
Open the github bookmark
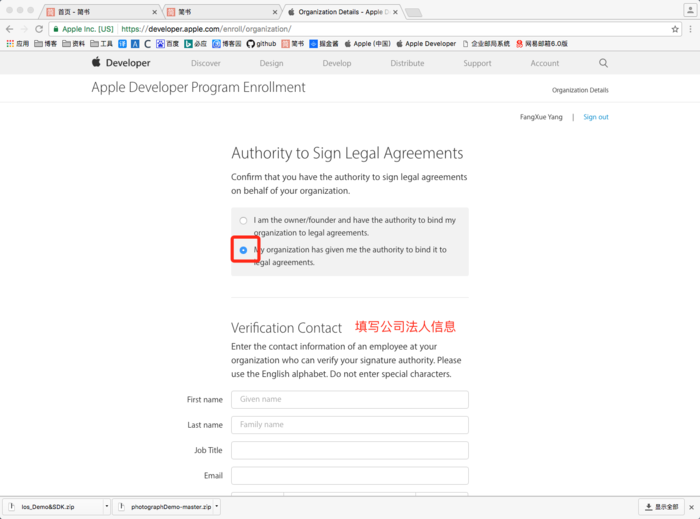point(261,44)
